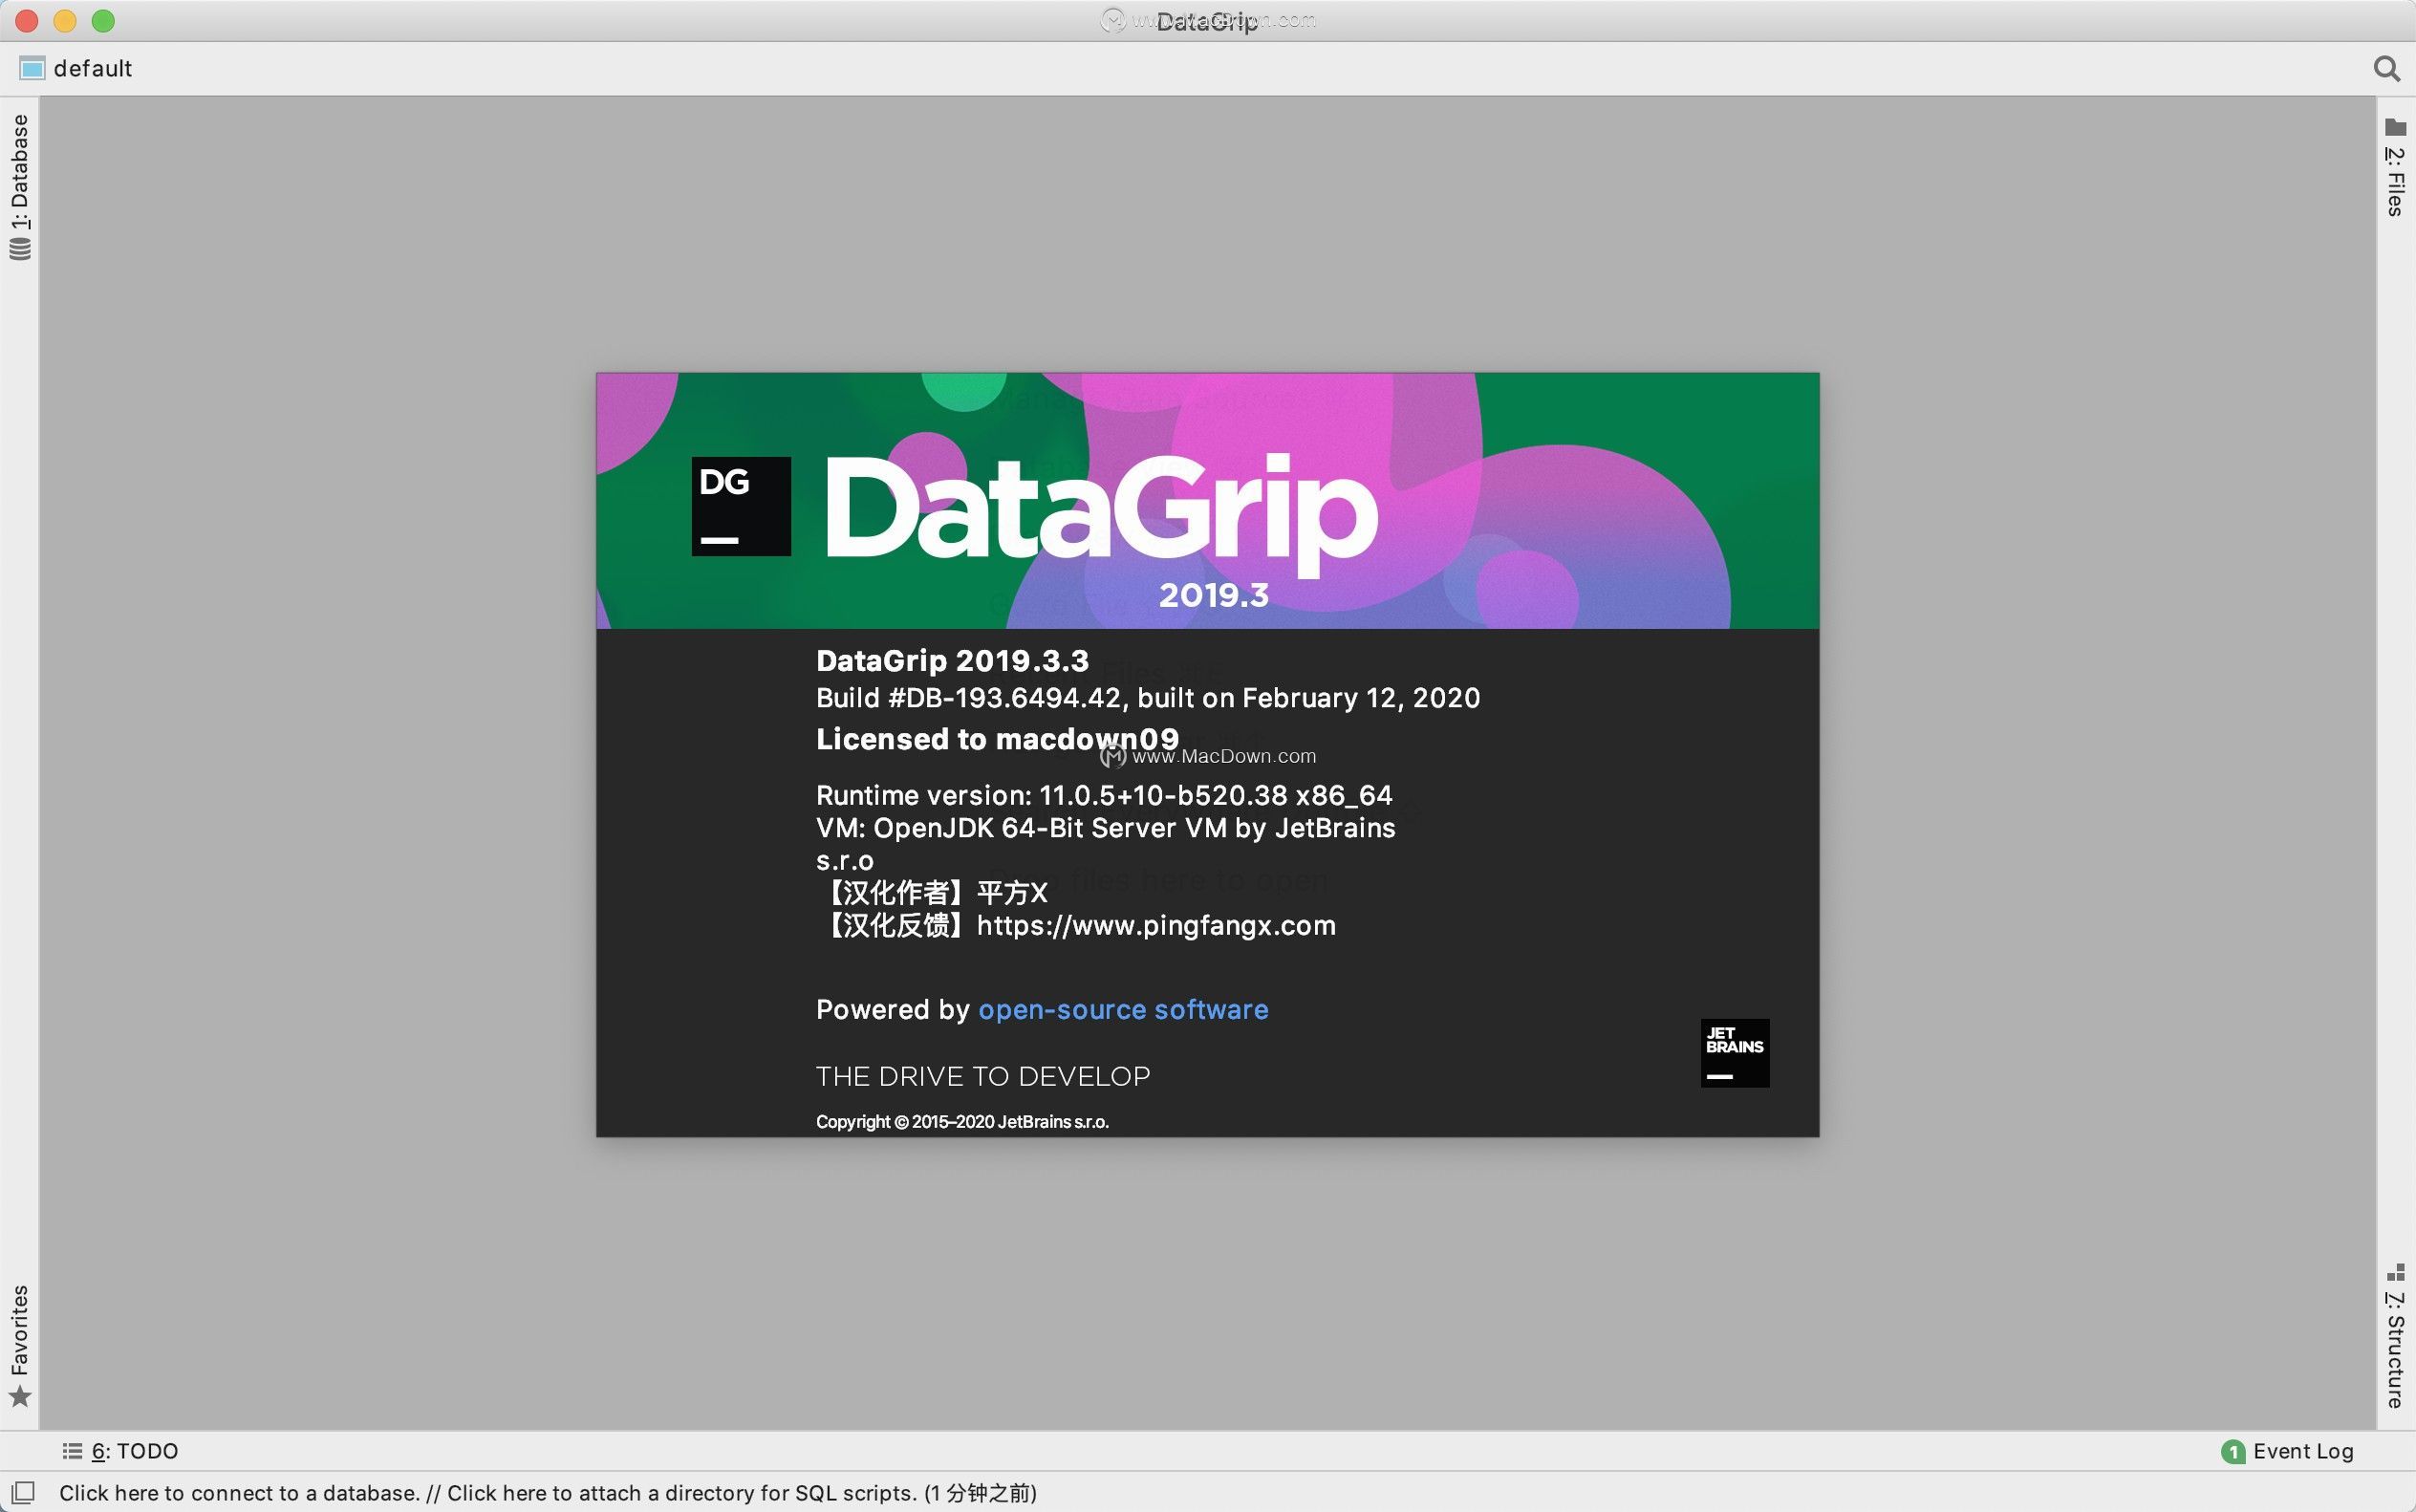
Task: Click the green Event Log notification badge
Action: click(2232, 1451)
